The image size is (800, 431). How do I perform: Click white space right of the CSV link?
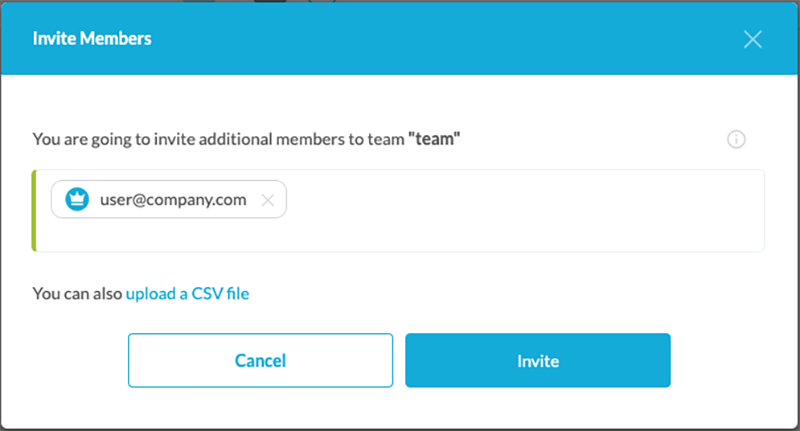(x=500, y=294)
